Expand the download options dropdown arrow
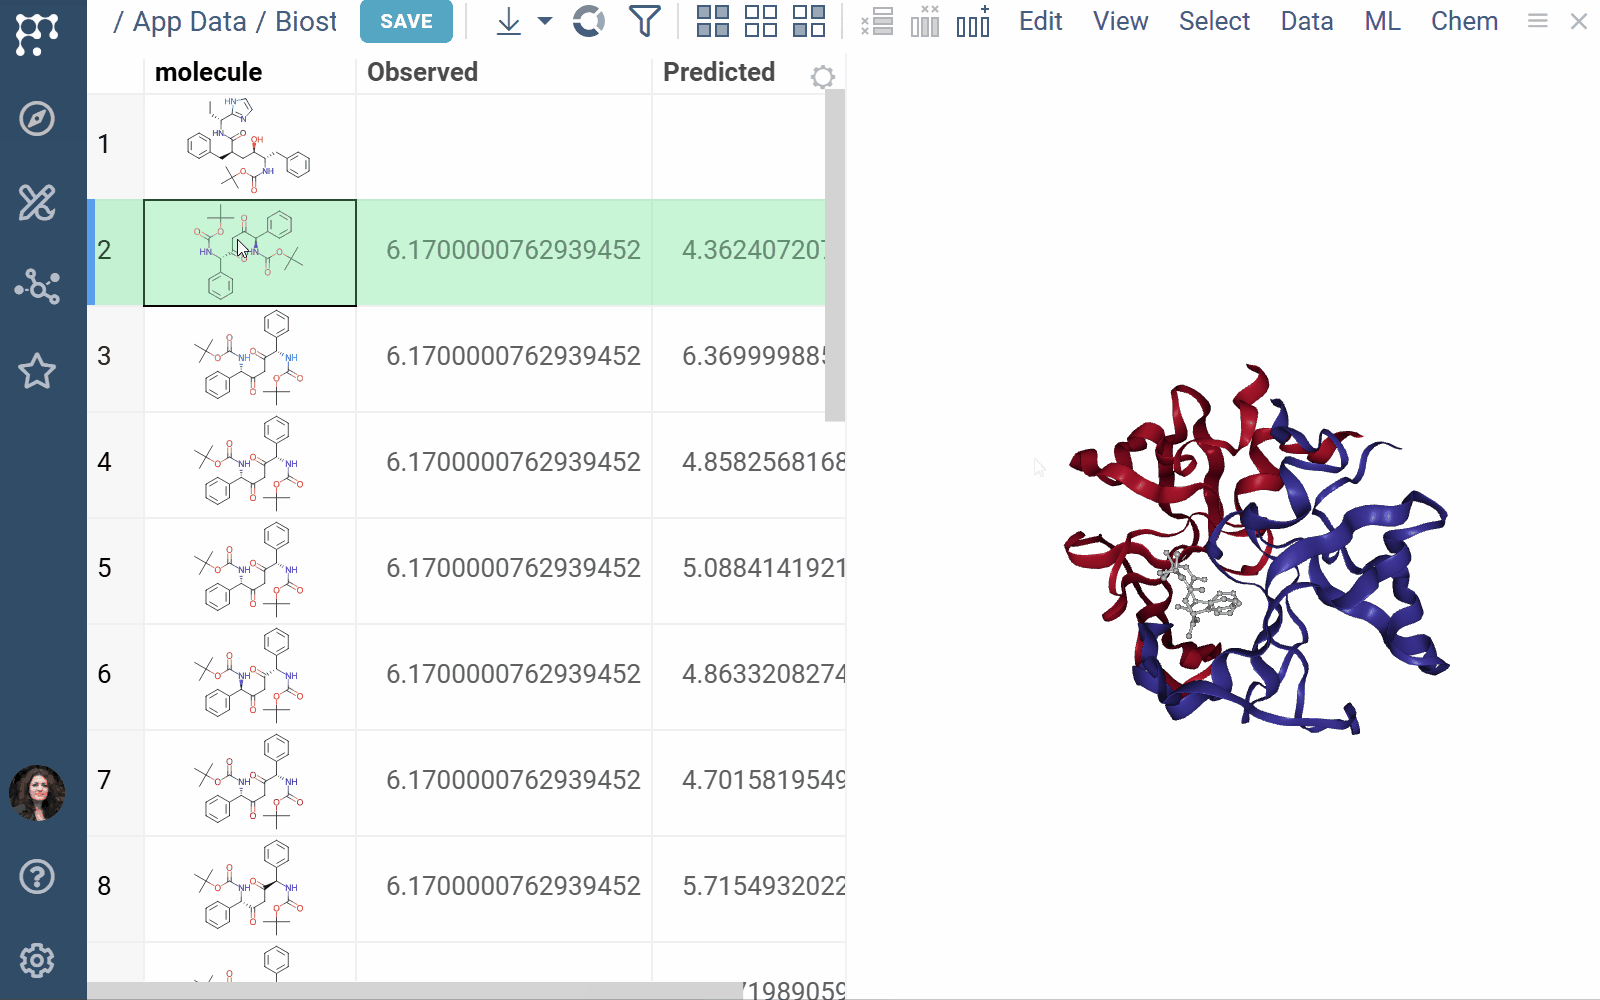The image size is (1600, 1000). click(x=545, y=21)
